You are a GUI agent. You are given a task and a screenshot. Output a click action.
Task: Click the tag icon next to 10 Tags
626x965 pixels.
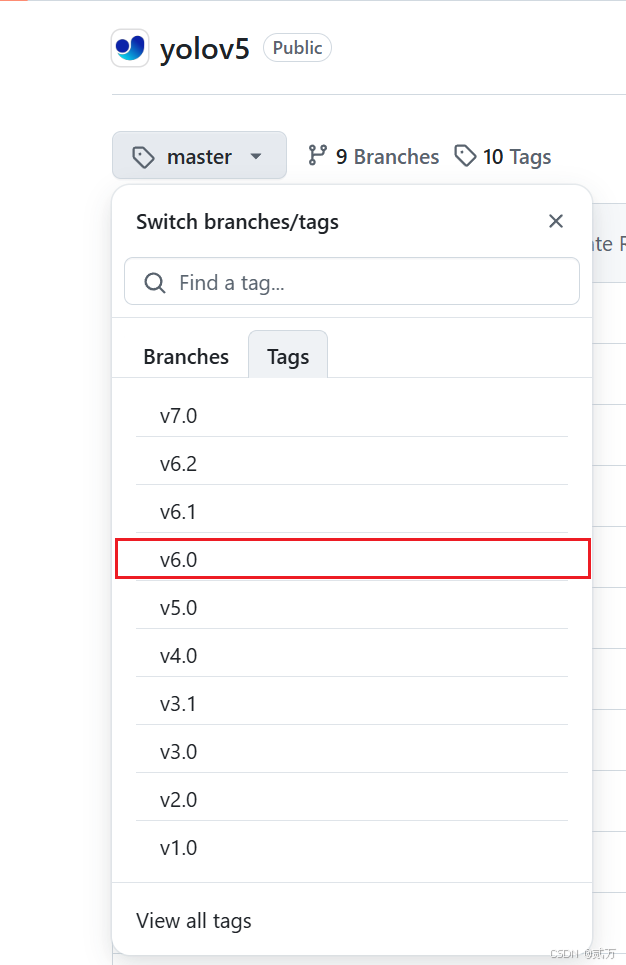466,156
